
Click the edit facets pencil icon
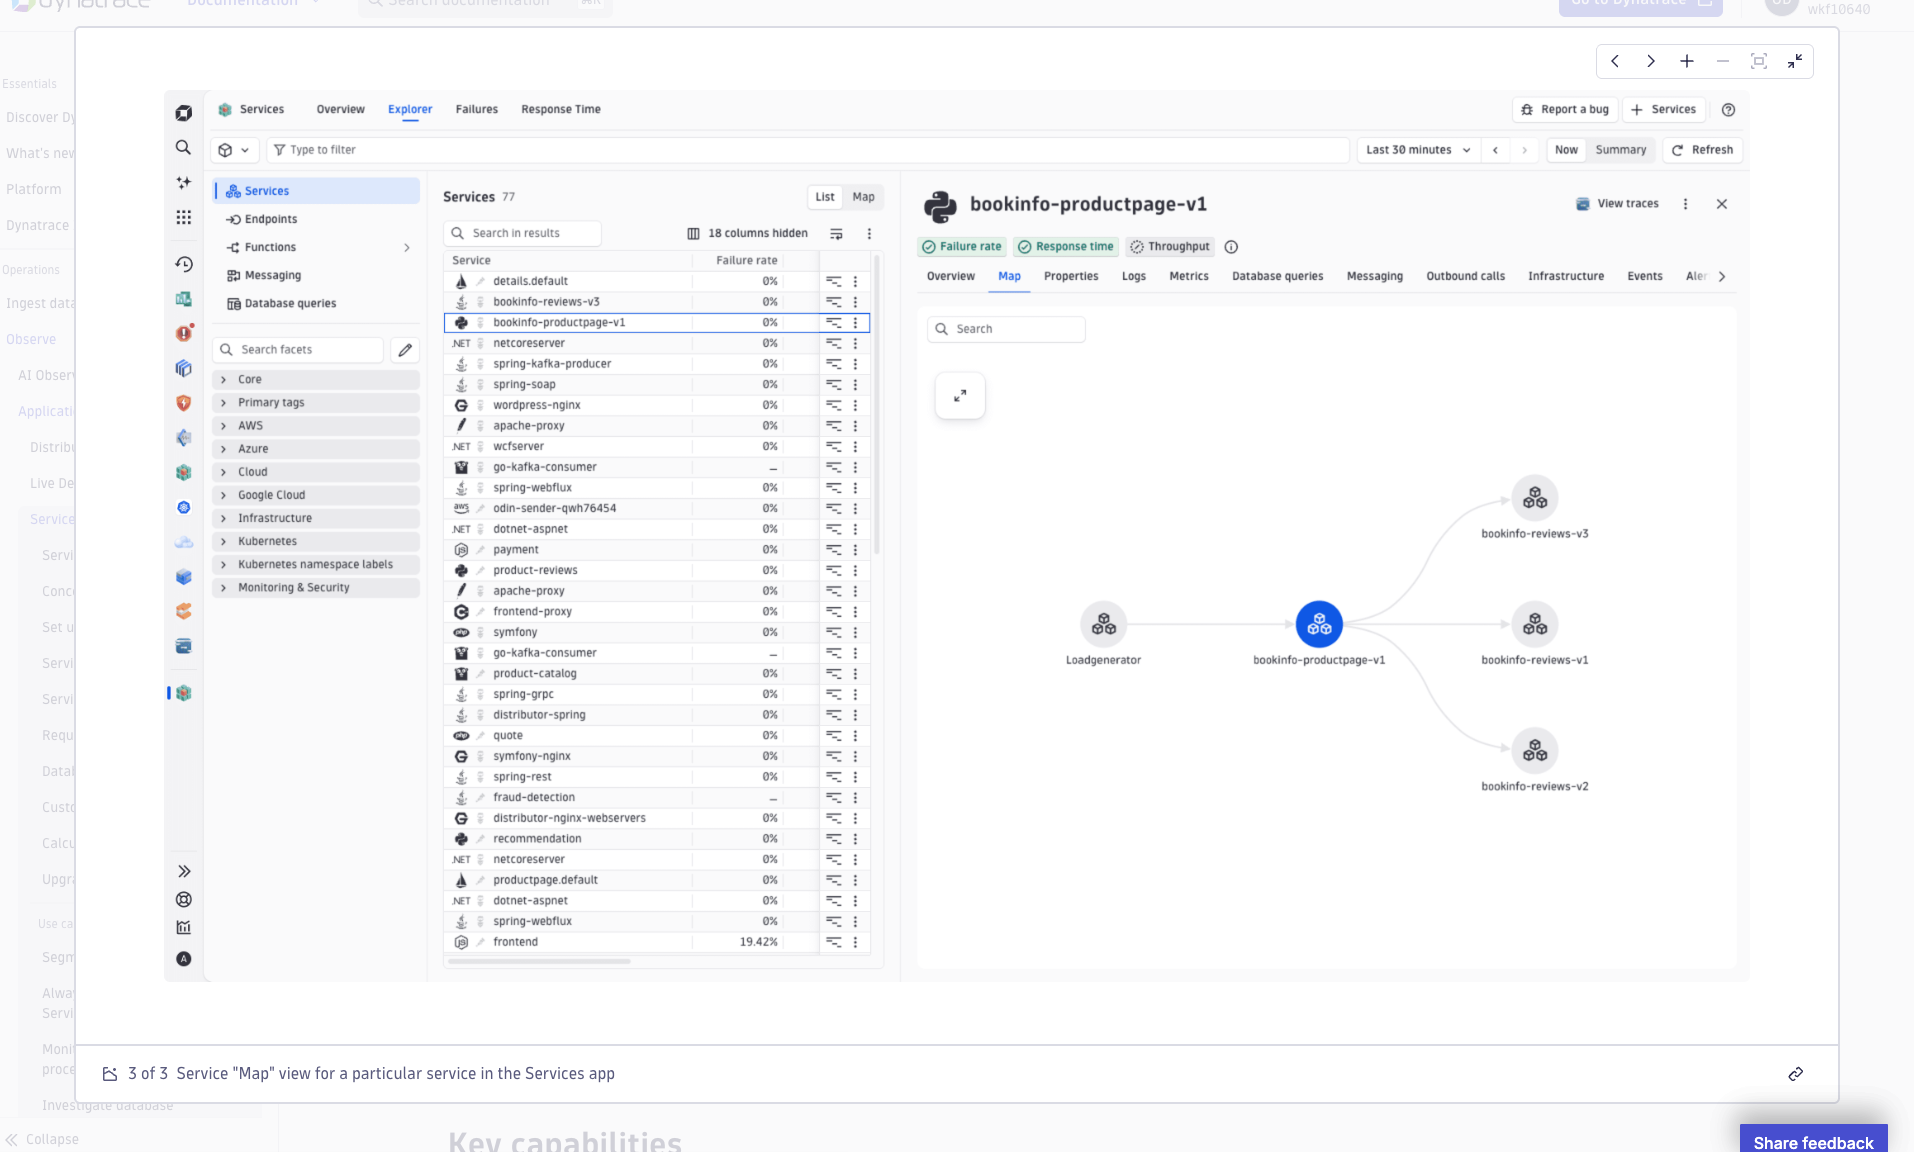coord(404,350)
